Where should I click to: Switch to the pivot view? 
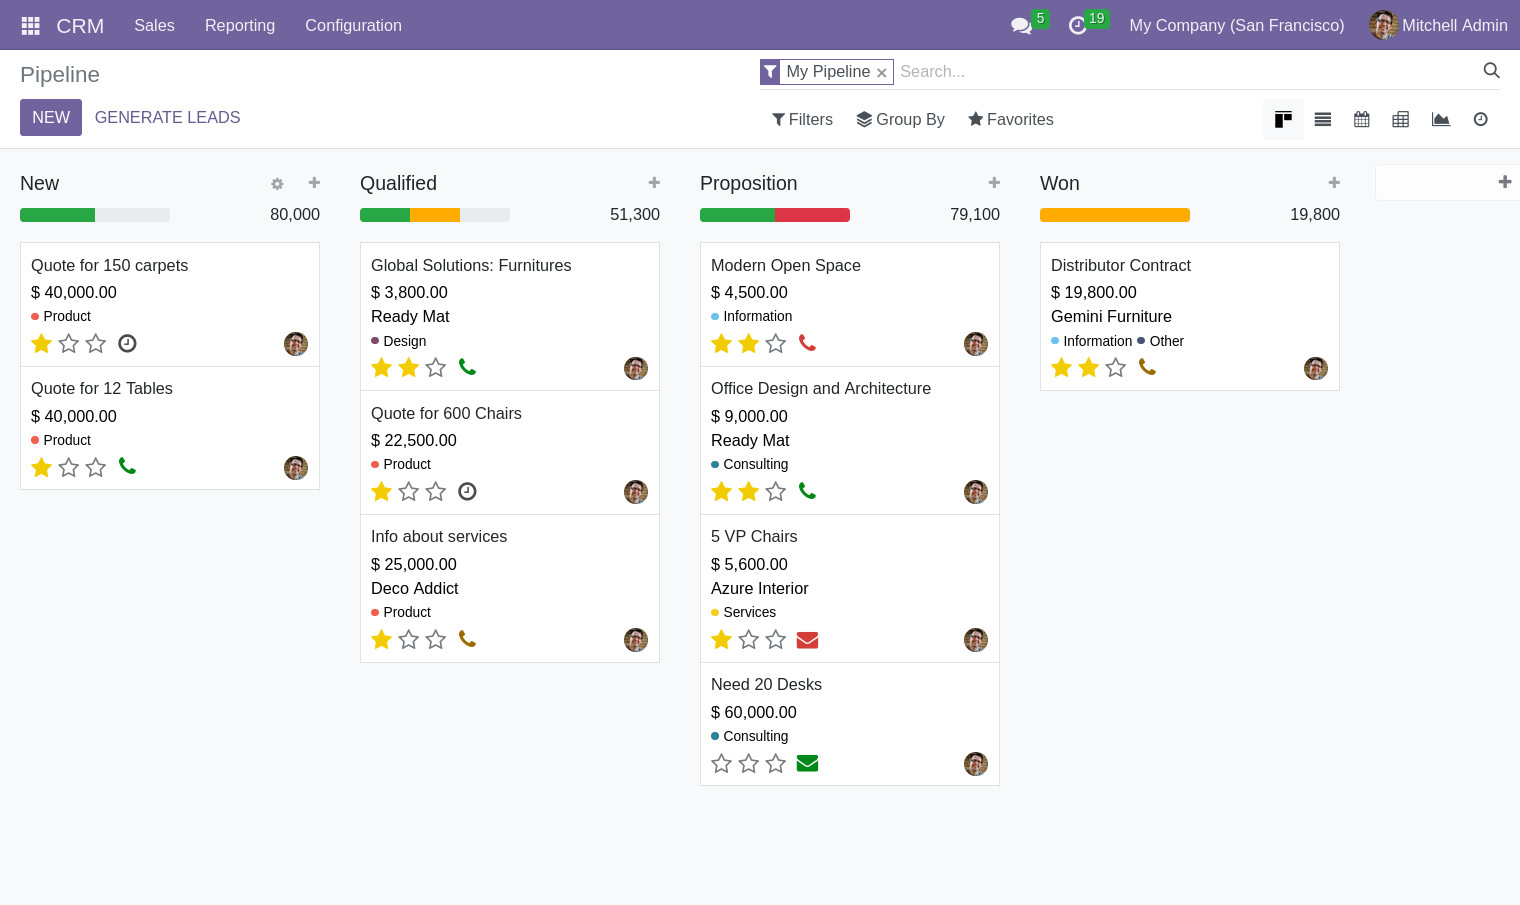point(1400,119)
